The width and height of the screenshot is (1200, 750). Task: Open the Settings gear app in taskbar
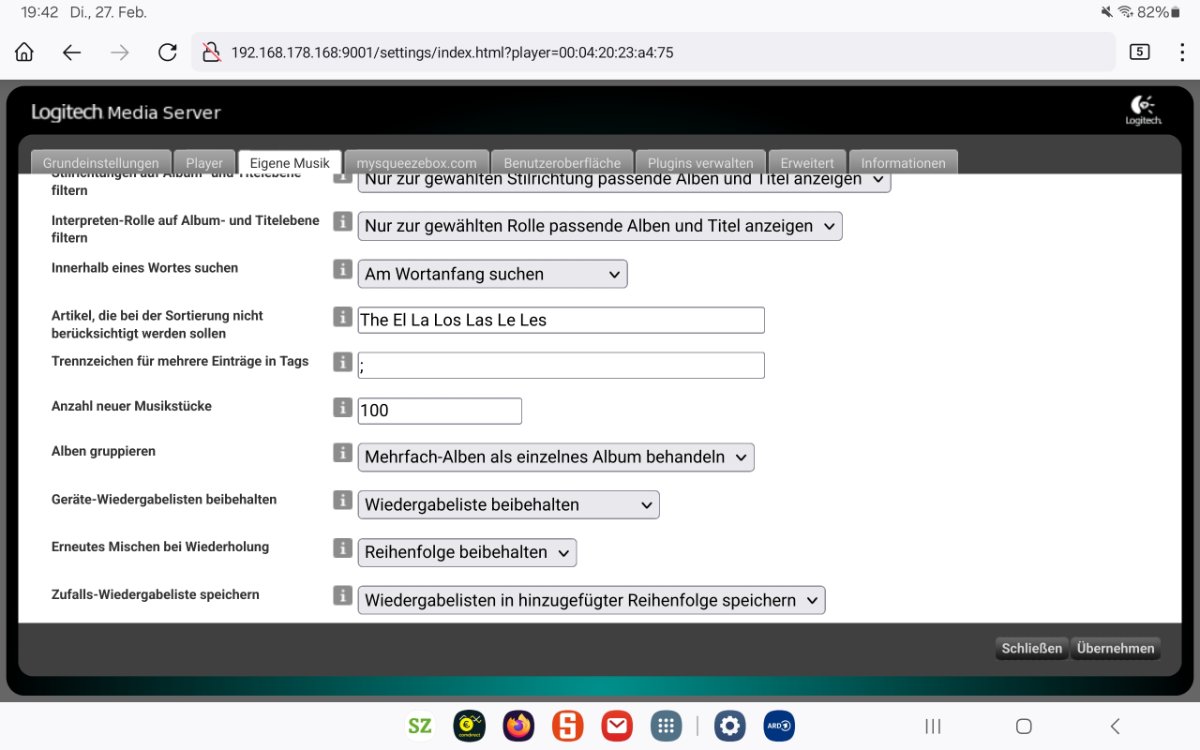click(x=730, y=726)
